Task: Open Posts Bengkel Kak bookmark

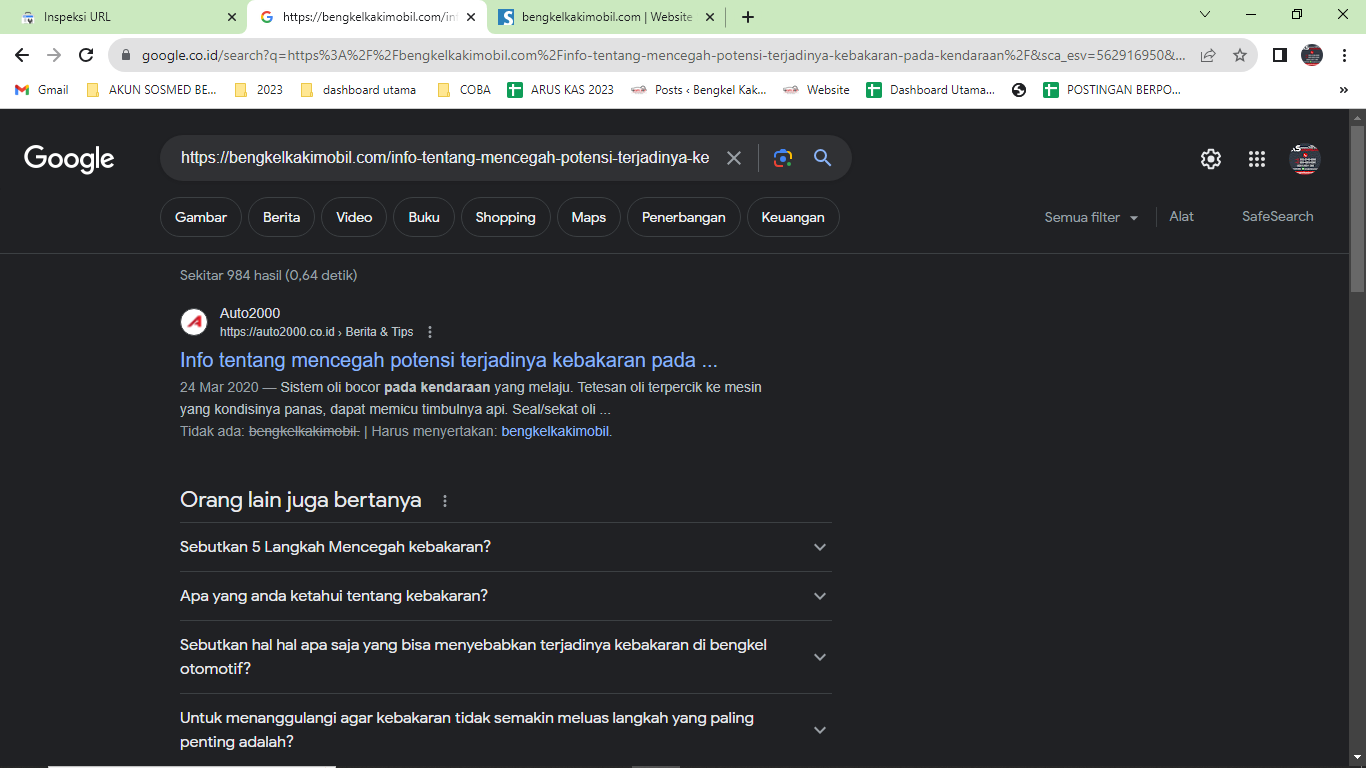Action: click(698, 90)
